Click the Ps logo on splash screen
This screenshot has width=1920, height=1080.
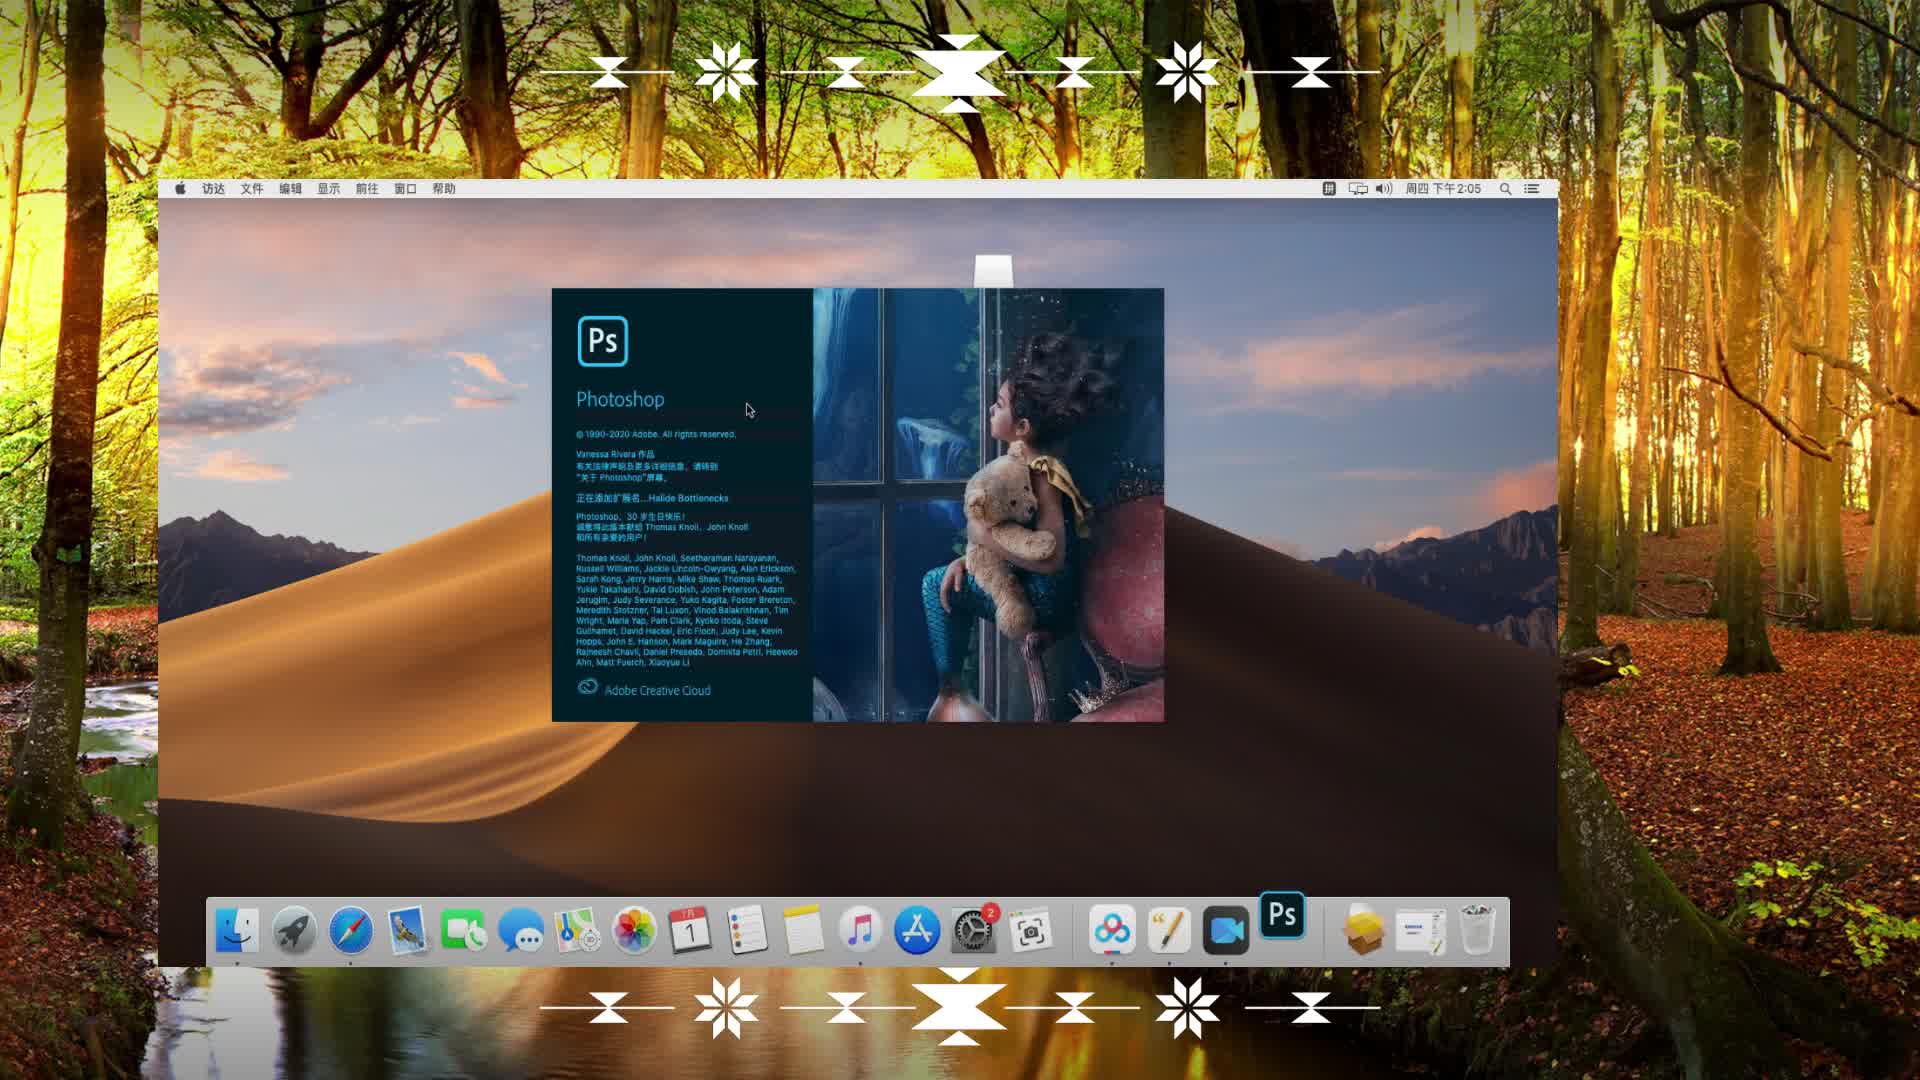[x=603, y=341]
